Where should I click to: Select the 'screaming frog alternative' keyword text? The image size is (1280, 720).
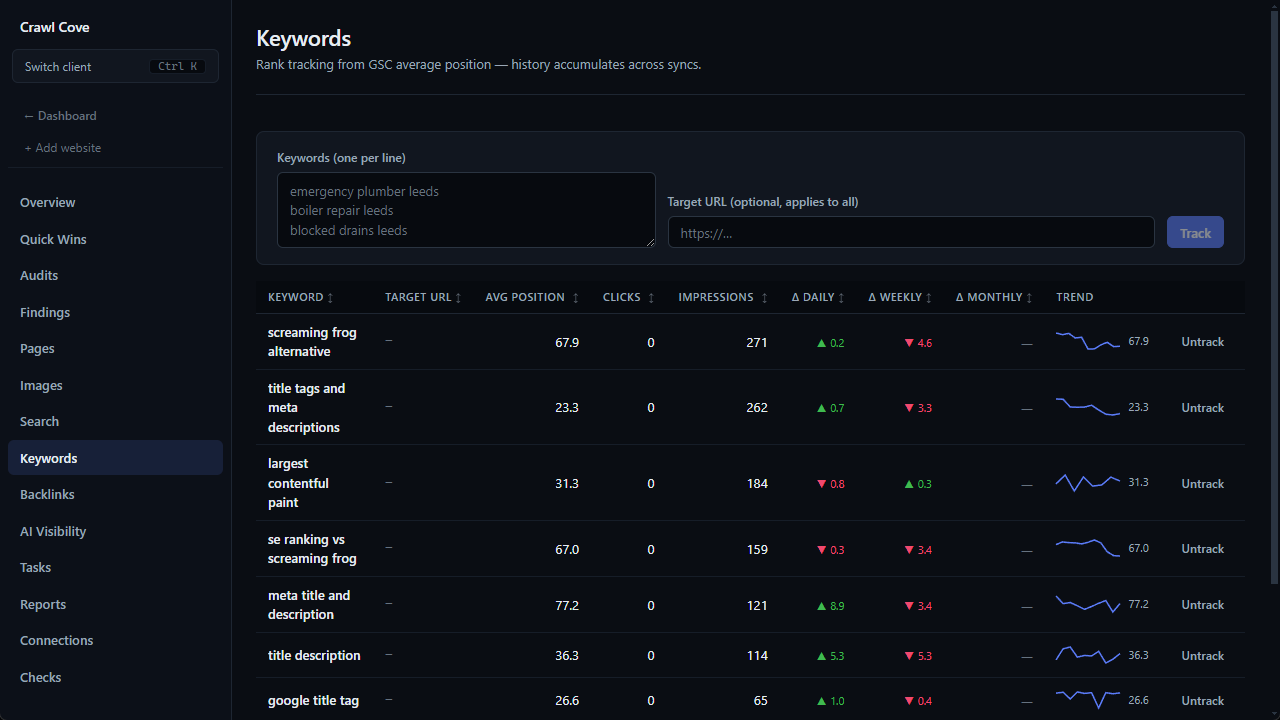tap(312, 342)
